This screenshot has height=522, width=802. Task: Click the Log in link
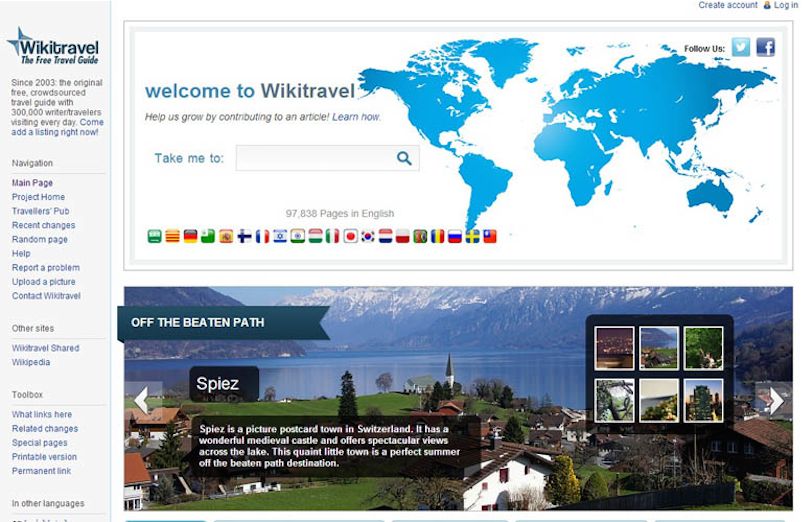pos(785,5)
